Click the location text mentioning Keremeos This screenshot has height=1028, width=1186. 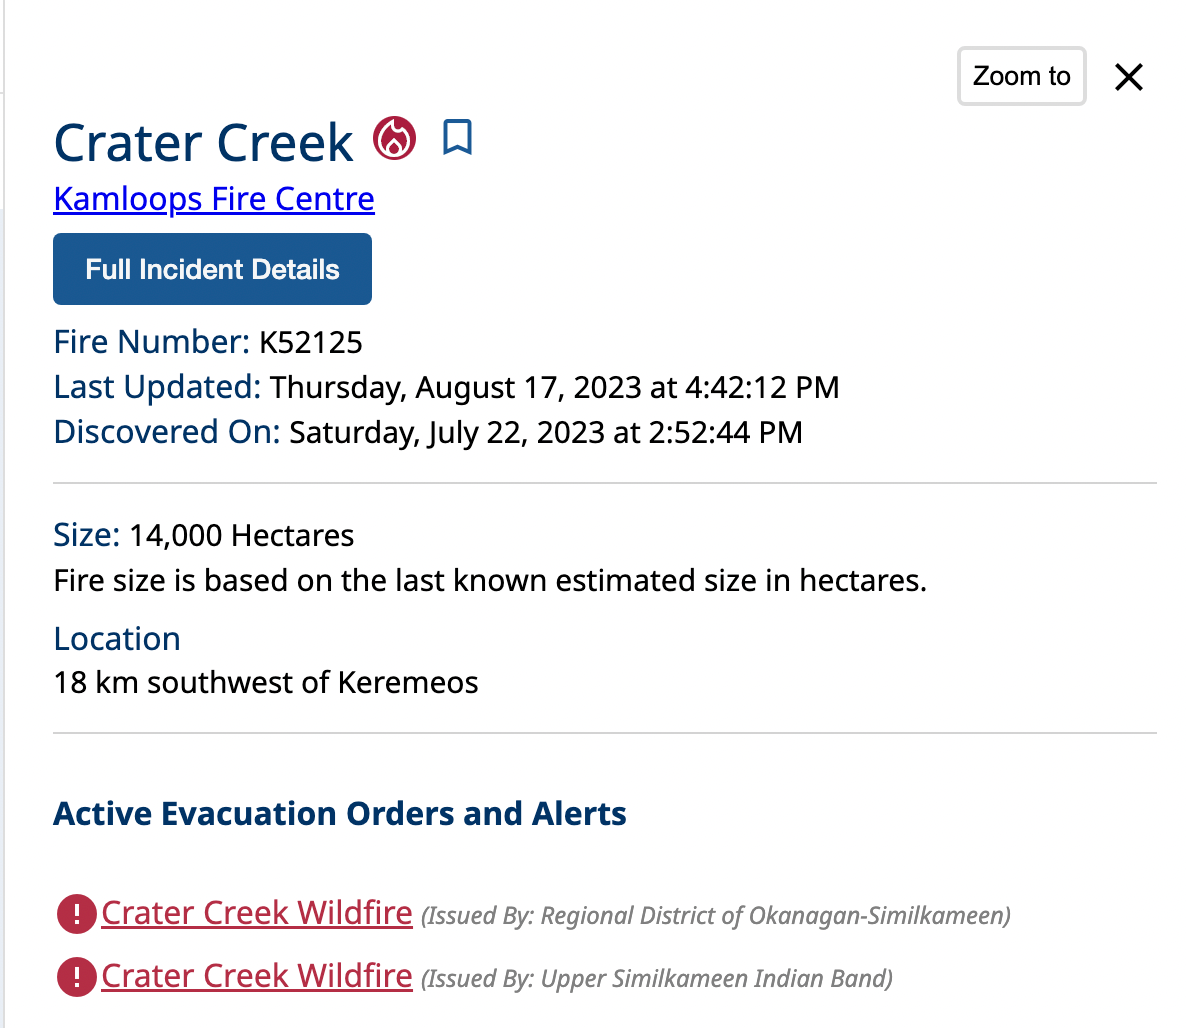[x=266, y=682]
